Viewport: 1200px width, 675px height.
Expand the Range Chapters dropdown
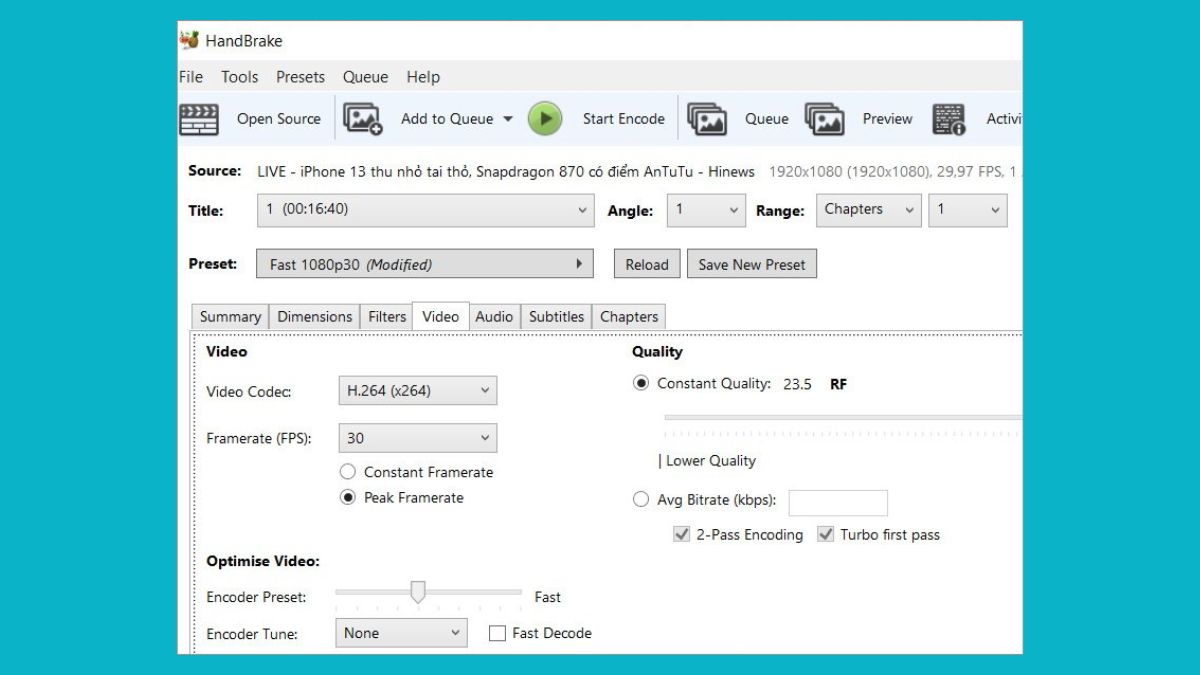click(868, 210)
